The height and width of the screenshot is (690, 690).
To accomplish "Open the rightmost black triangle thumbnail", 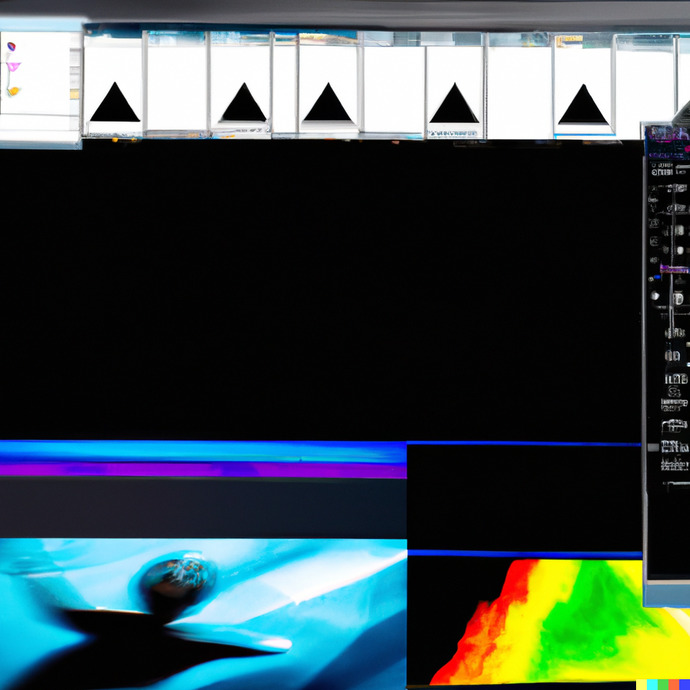I will tap(583, 104).
